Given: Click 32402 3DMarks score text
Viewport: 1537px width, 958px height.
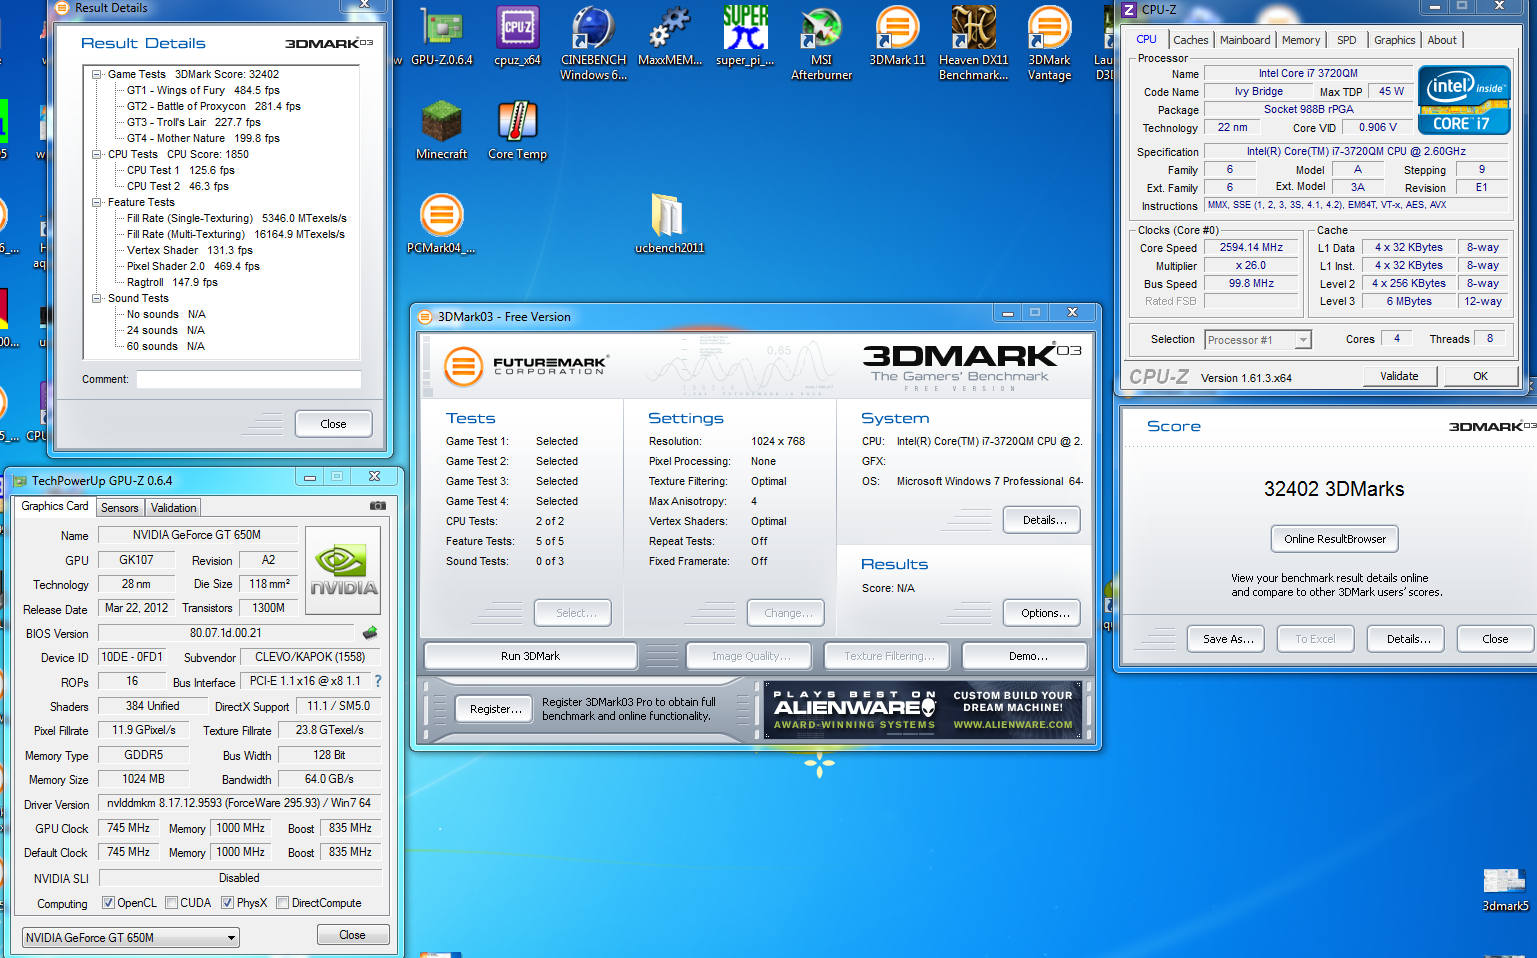Looking at the screenshot, I should (x=1334, y=489).
